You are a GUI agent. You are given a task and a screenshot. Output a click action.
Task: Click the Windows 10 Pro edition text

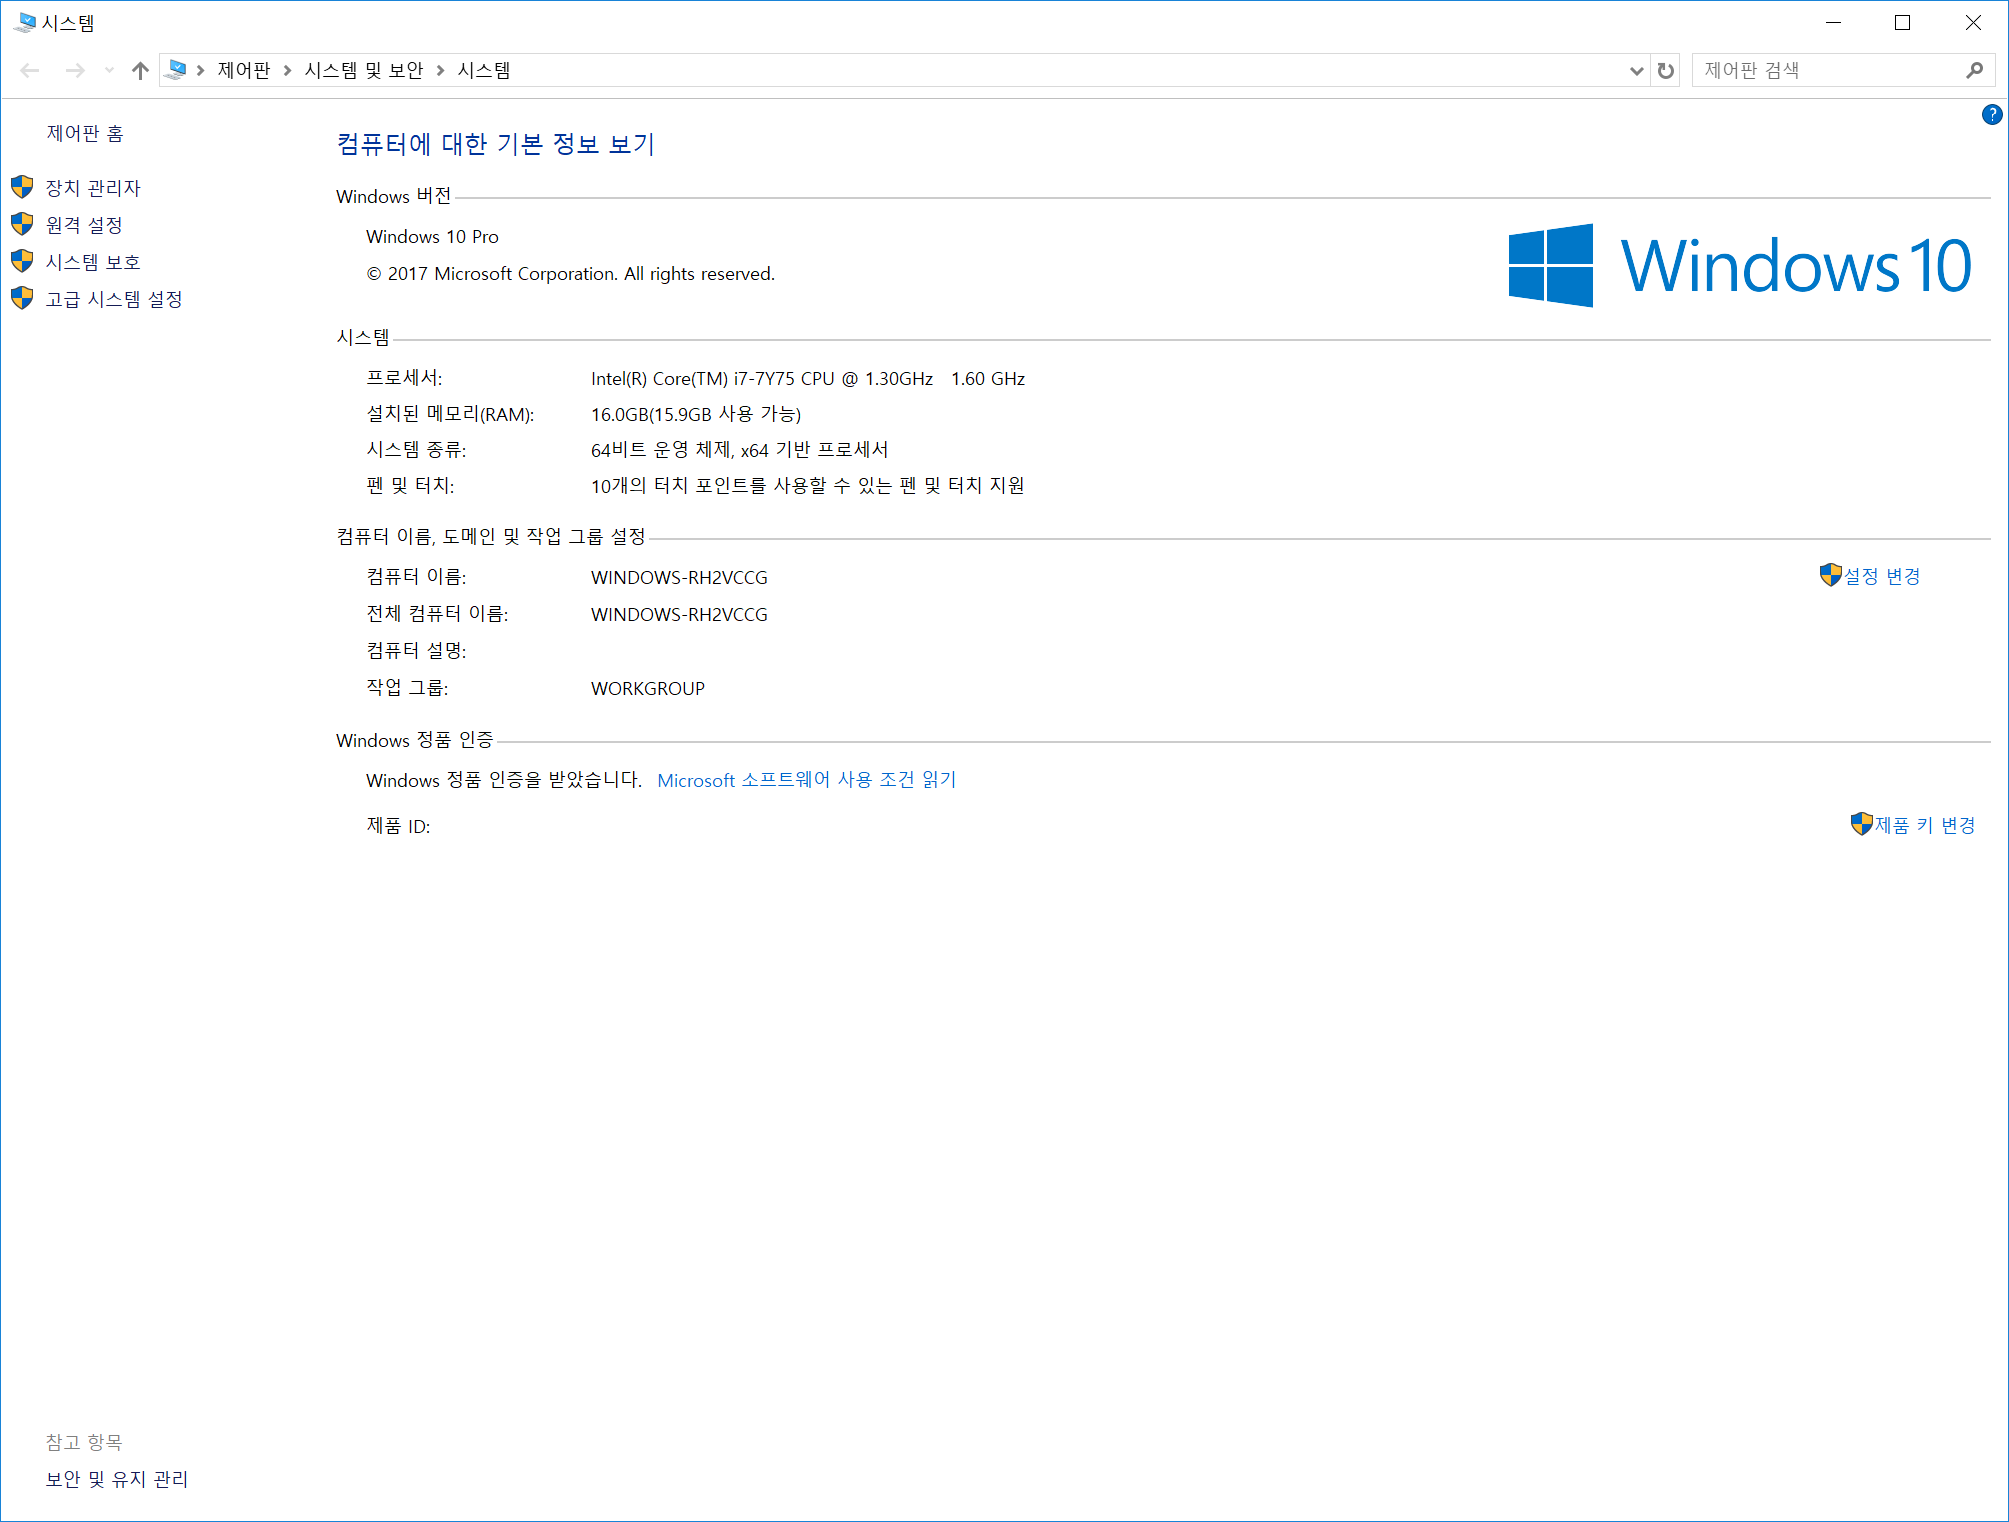[432, 237]
